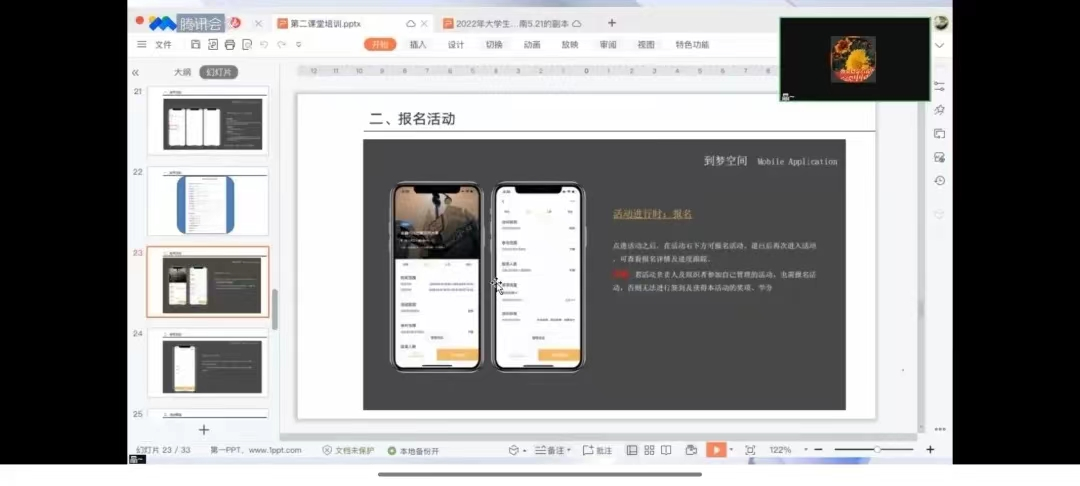Toggle the 备注 notes pane
This screenshot has height=486, width=1080.
coord(551,450)
